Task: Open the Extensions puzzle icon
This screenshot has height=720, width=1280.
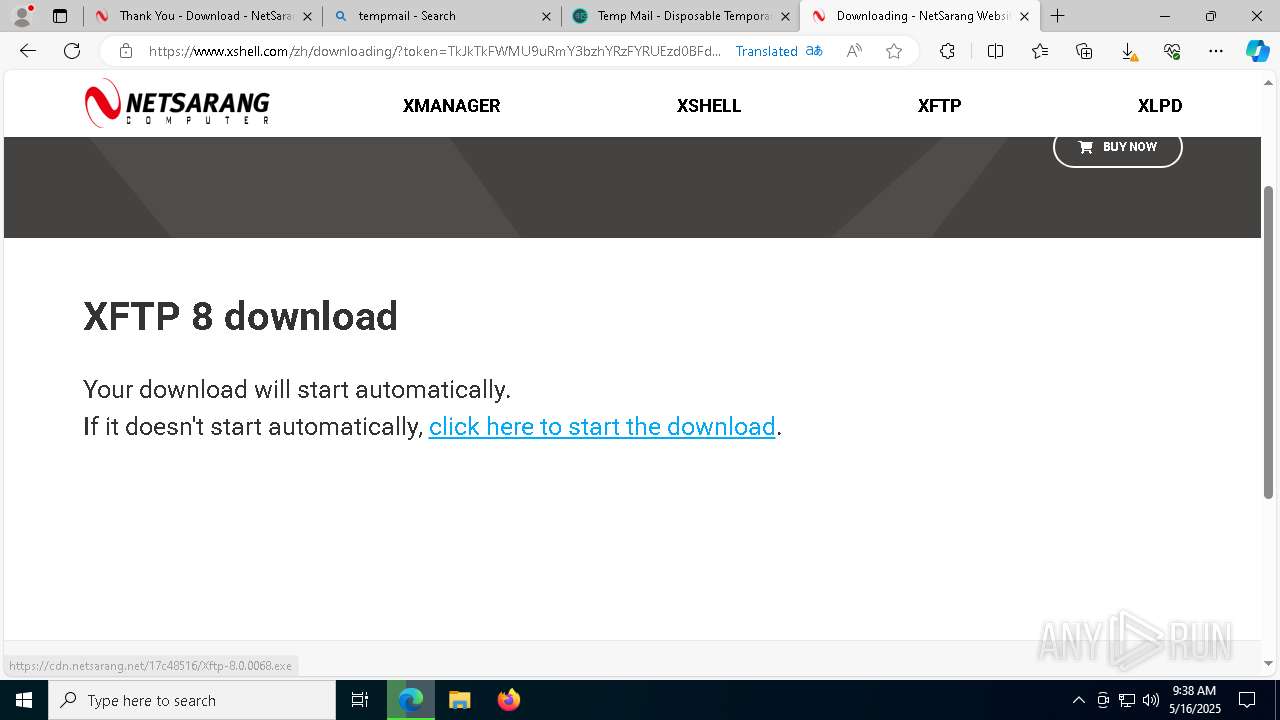Action: (x=947, y=51)
